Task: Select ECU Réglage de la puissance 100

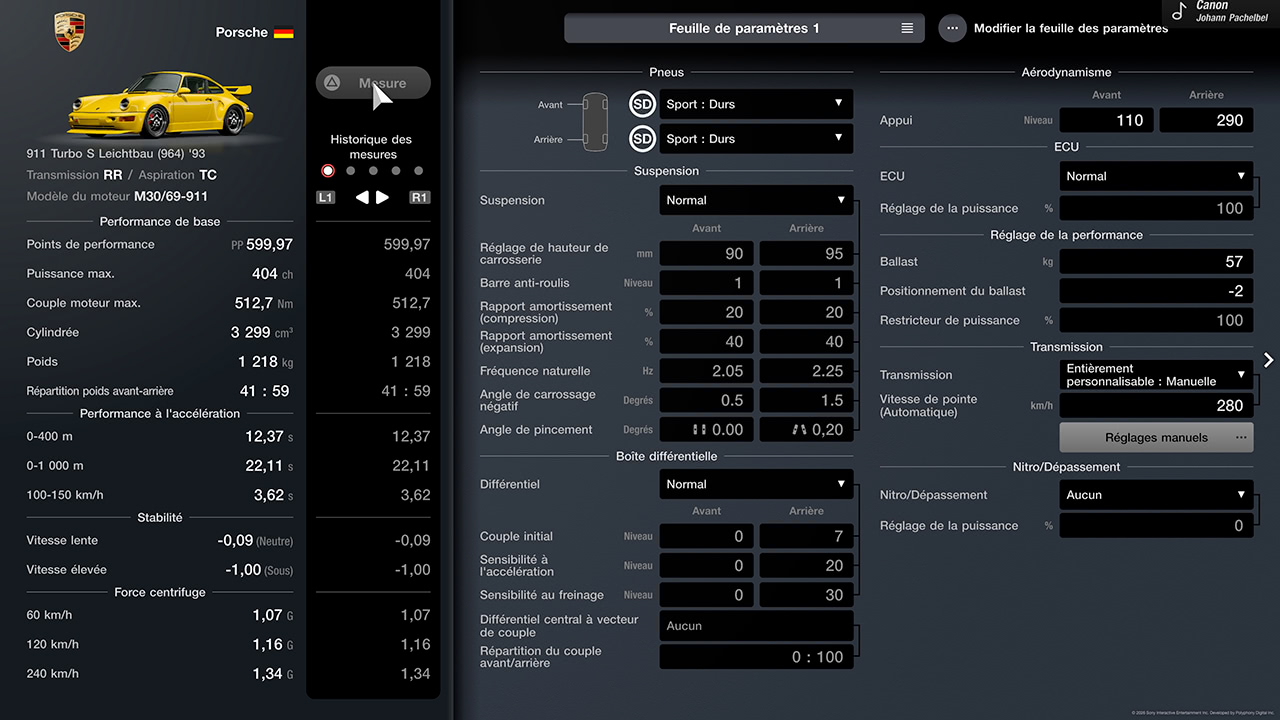Action: coord(1157,208)
